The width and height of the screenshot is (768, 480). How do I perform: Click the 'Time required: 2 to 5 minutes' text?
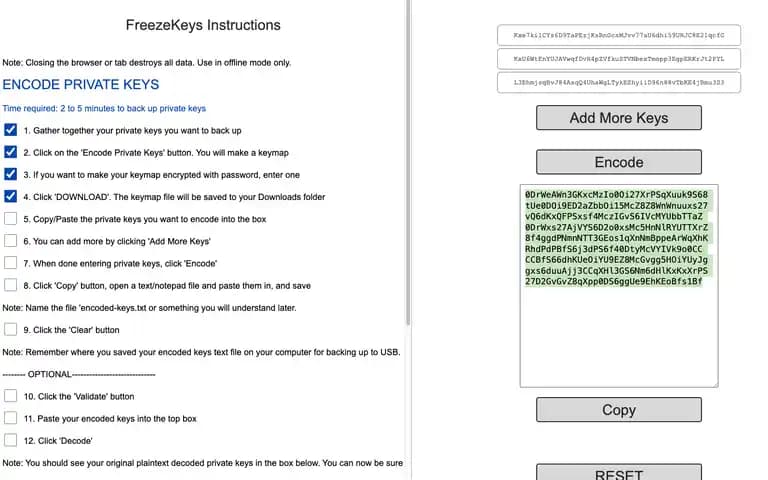click(x=104, y=108)
